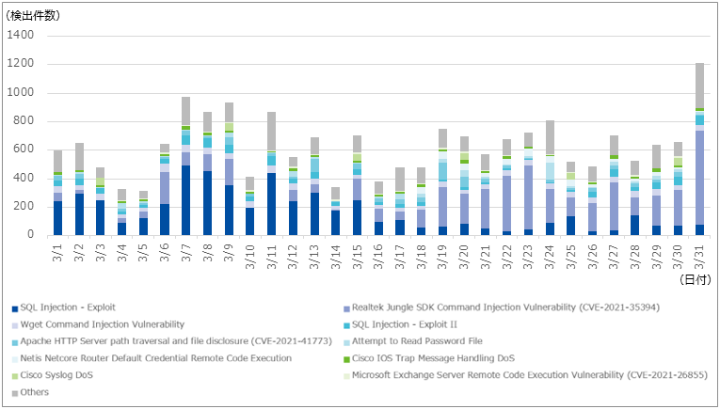Click the 3/7 stacked bar
This screenshot has height=409, width=720.
point(186,166)
